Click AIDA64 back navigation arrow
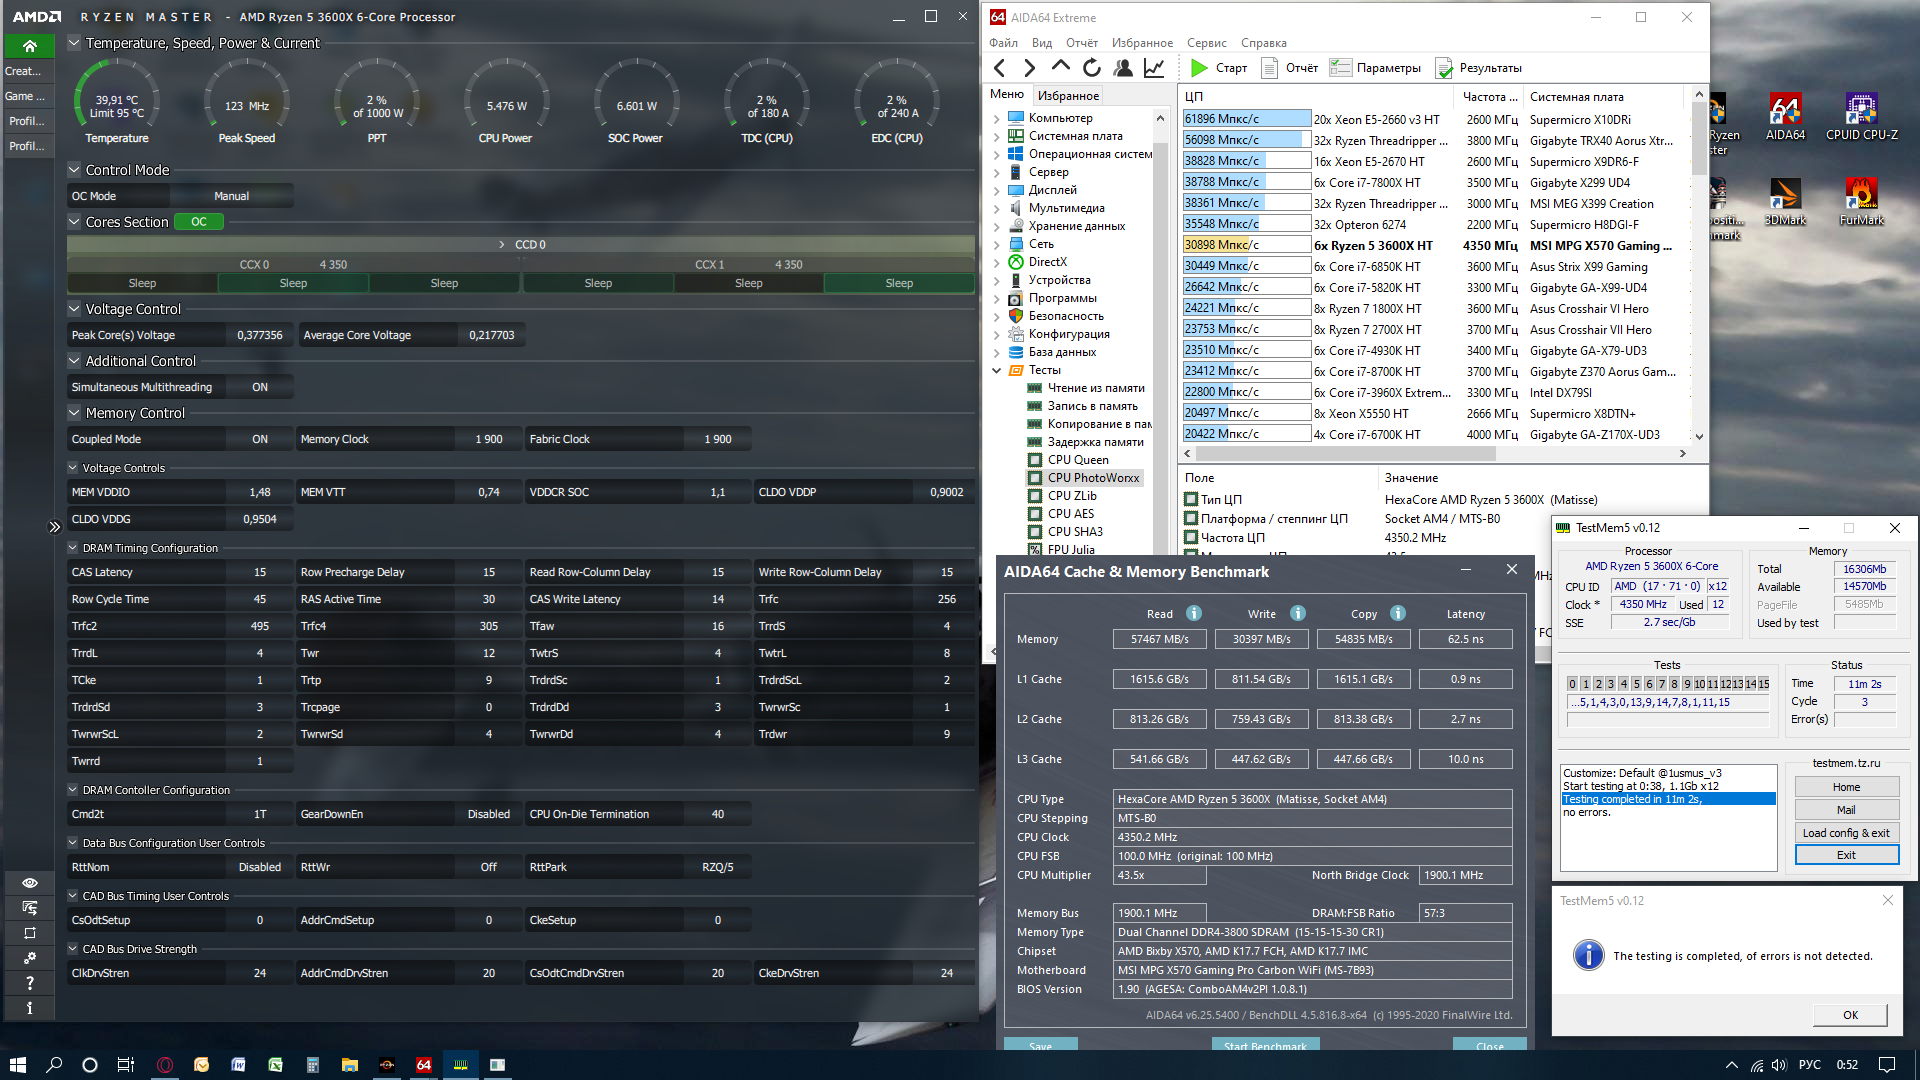This screenshot has height=1080, width=1920. pos(999,68)
